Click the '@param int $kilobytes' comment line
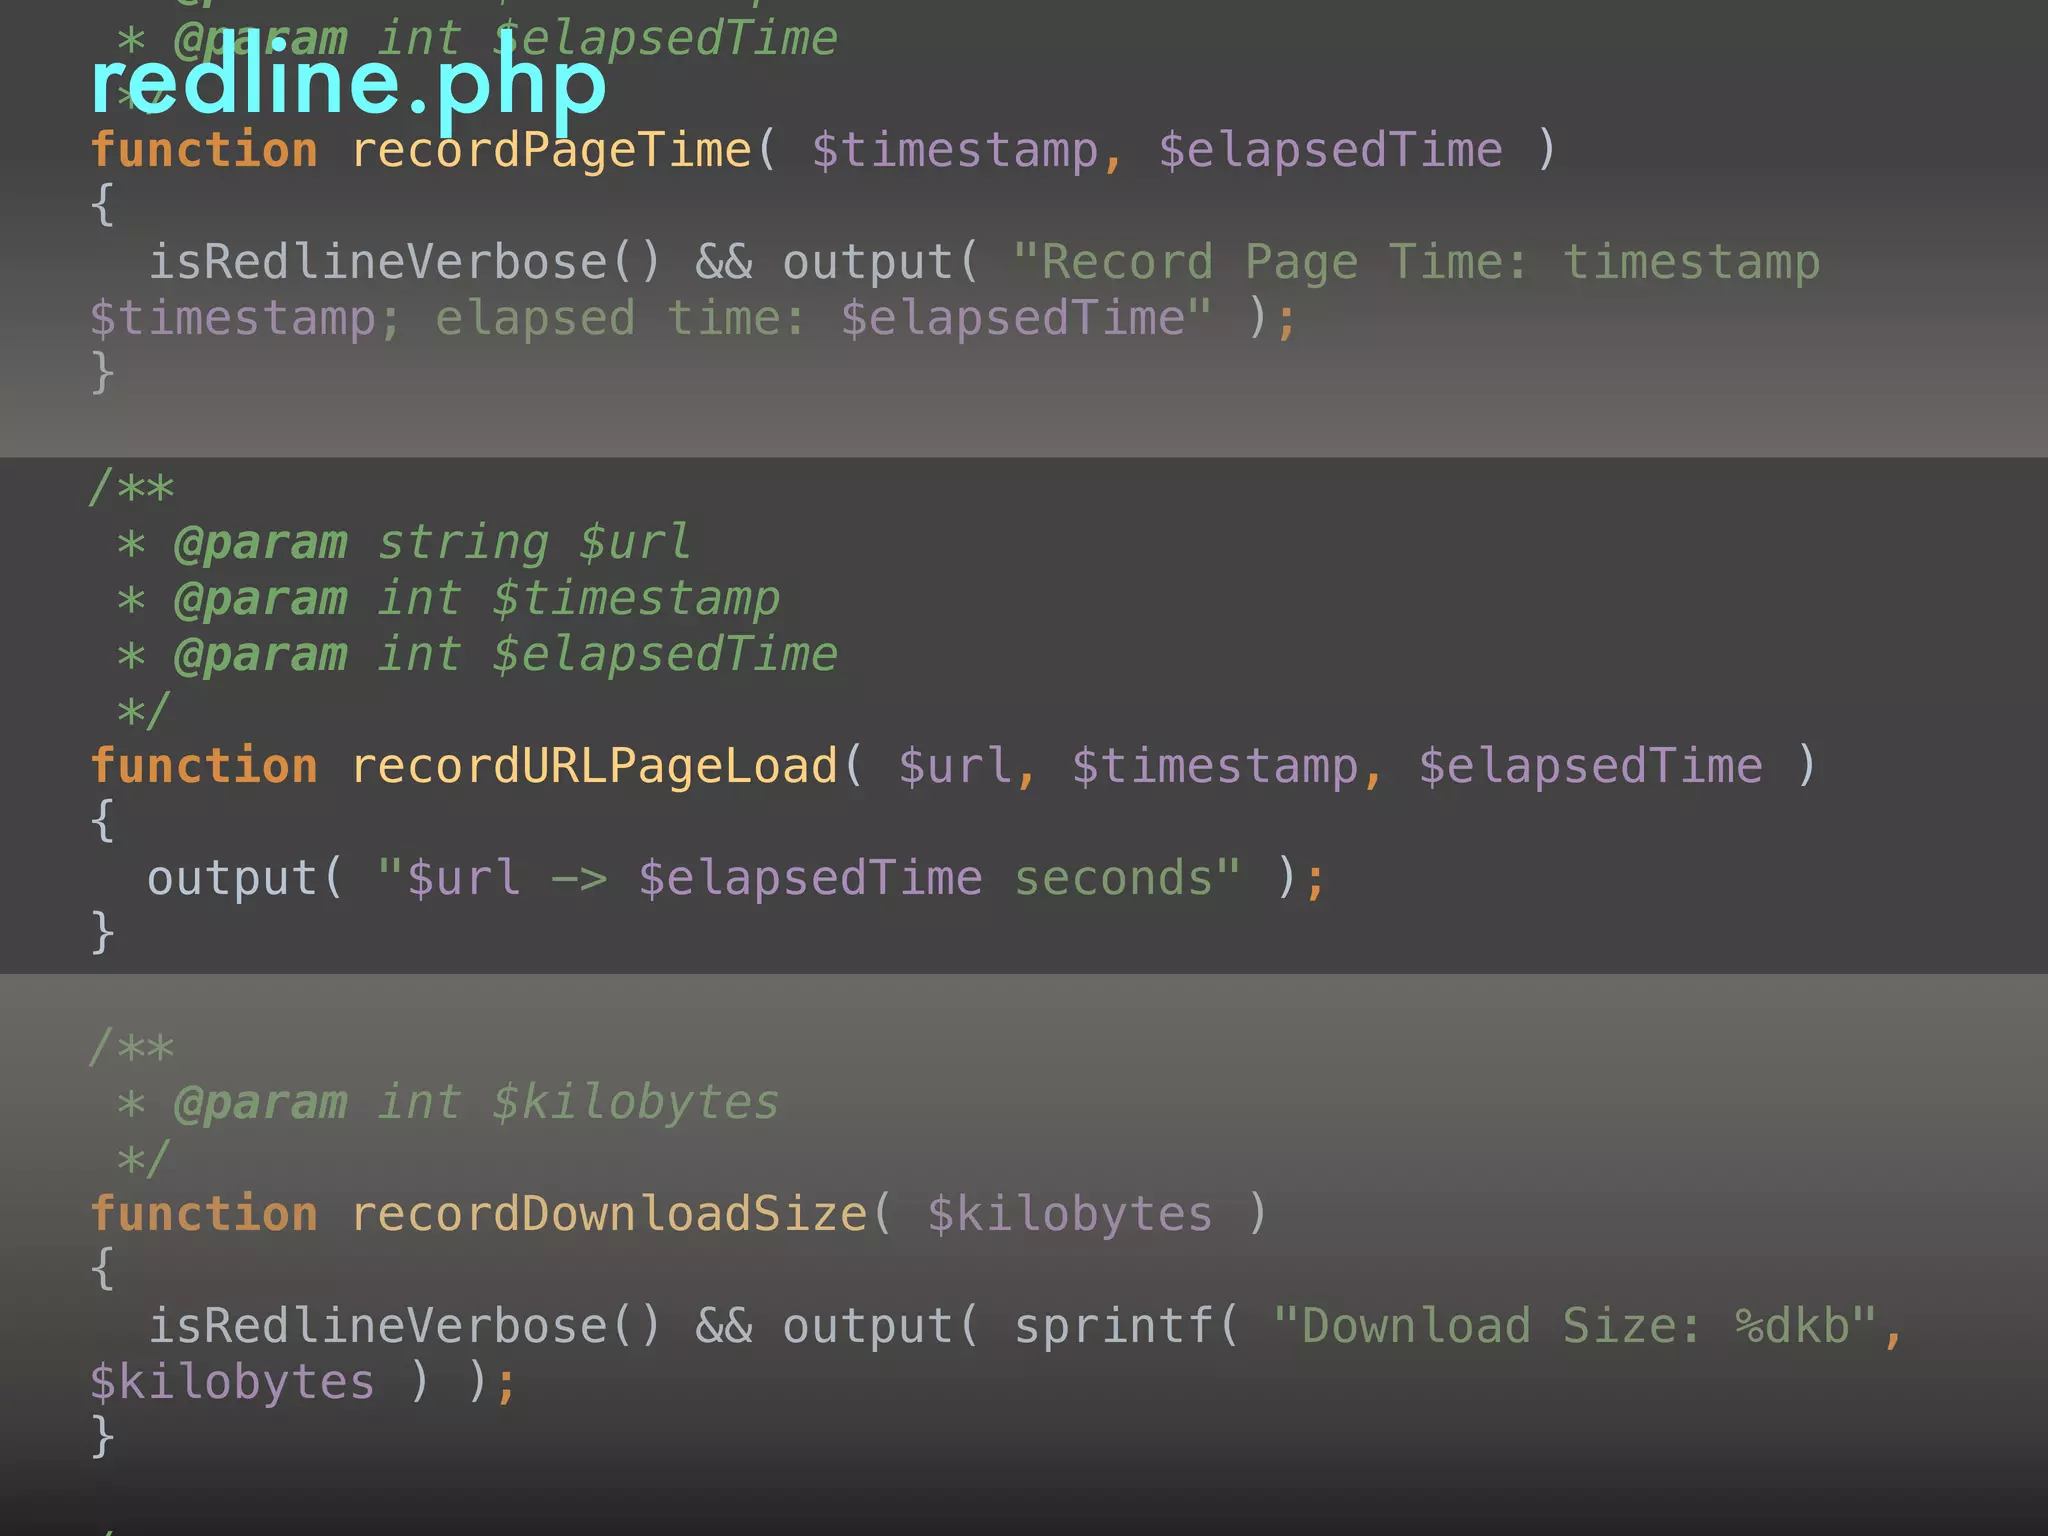The width and height of the screenshot is (2048, 1536). click(475, 1103)
